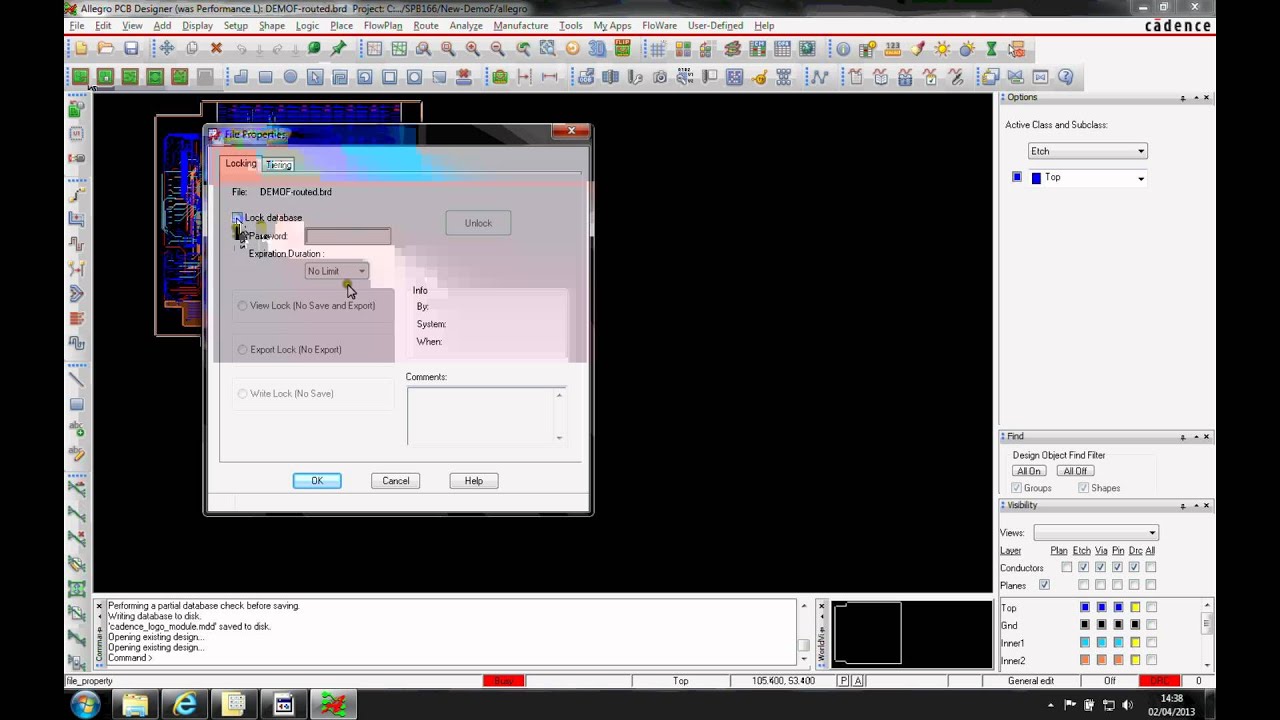Click the Open folder icon

coord(106,48)
